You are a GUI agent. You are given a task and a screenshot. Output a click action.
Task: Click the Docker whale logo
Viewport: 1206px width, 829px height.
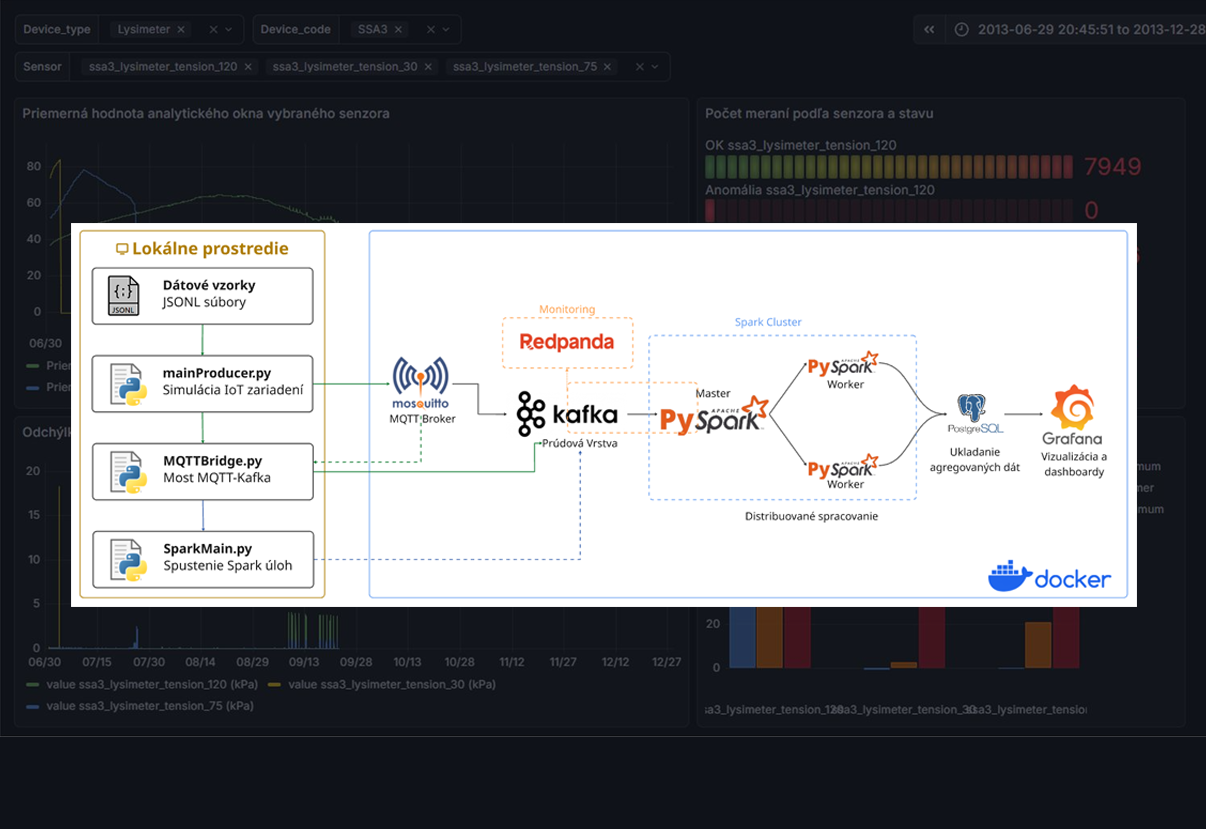(x=1007, y=577)
